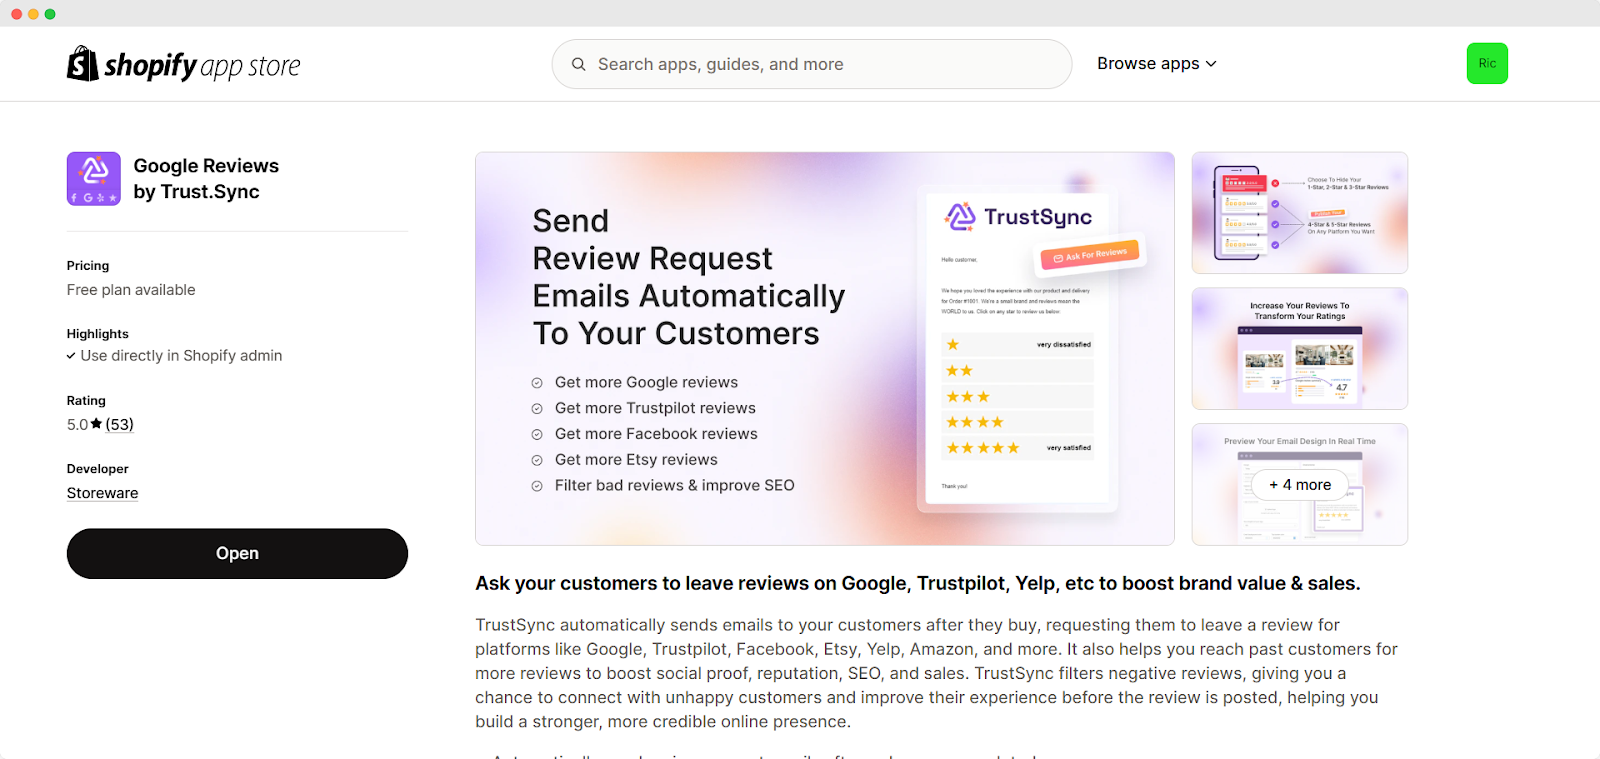Click the five-star very satisfied row
Viewport: 1600px width, 759px height.
click(1018, 448)
